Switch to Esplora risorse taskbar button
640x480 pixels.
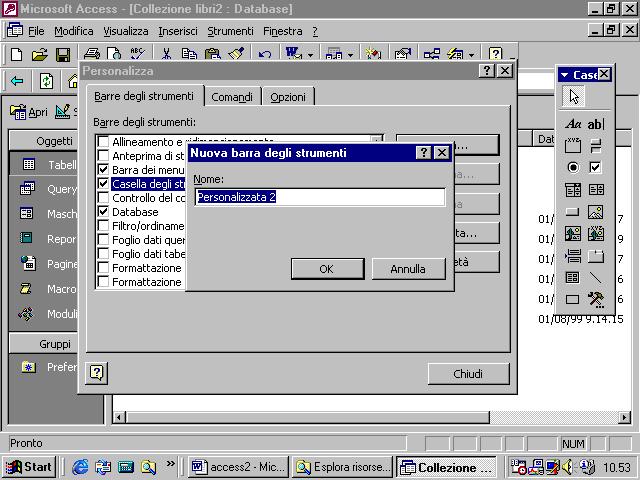[342, 467]
